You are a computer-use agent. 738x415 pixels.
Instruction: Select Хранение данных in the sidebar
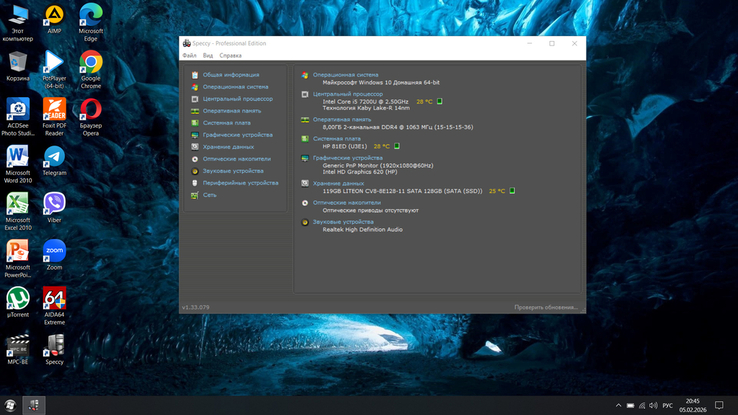coord(228,147)
